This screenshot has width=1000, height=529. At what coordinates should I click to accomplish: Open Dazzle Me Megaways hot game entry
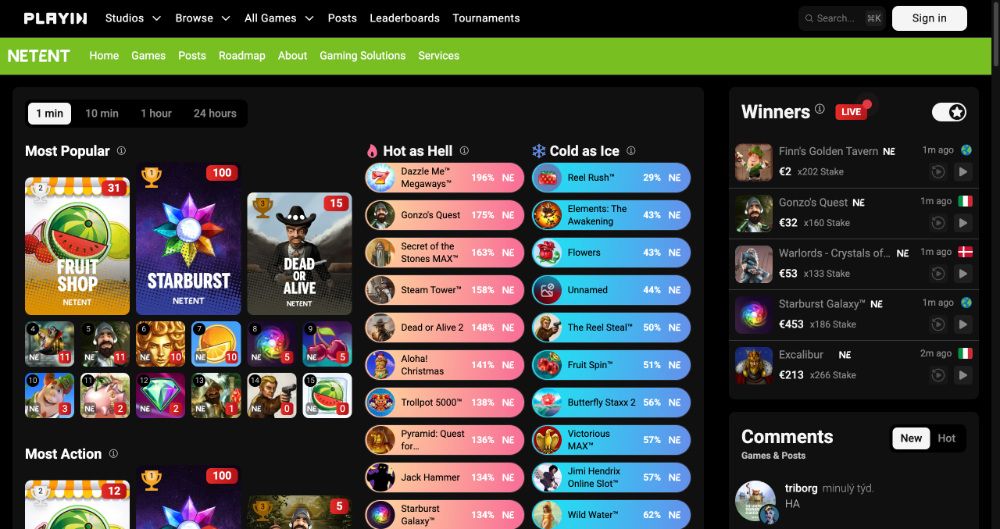pyautogui.click(x=445, y=178)
